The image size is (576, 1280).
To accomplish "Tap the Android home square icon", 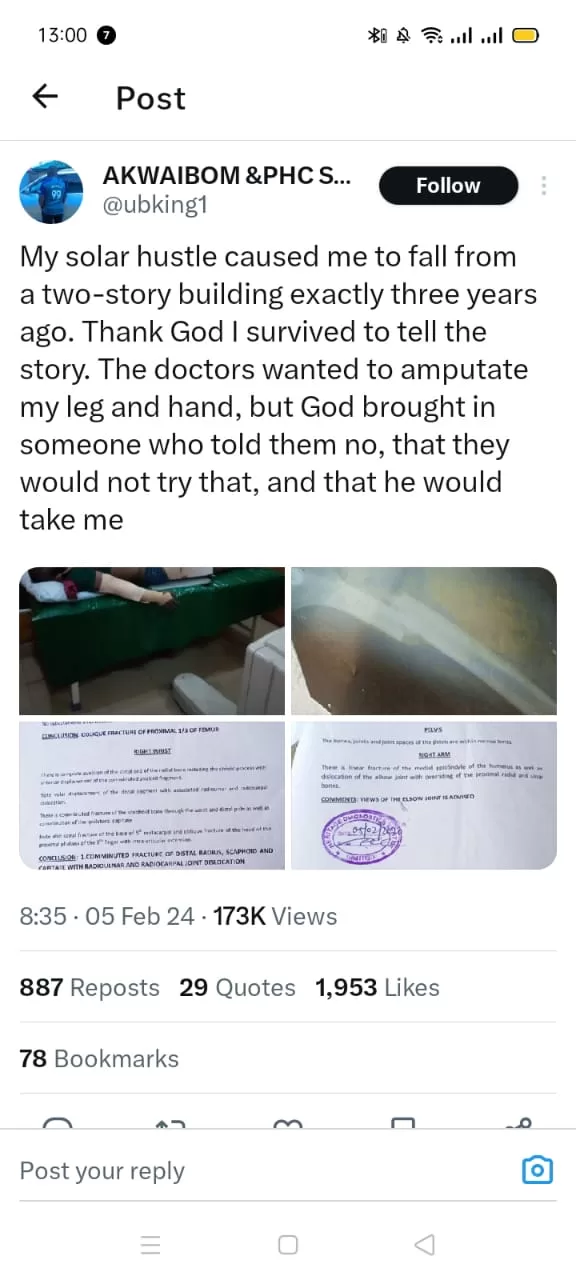I will click(x=288, y=1244).
